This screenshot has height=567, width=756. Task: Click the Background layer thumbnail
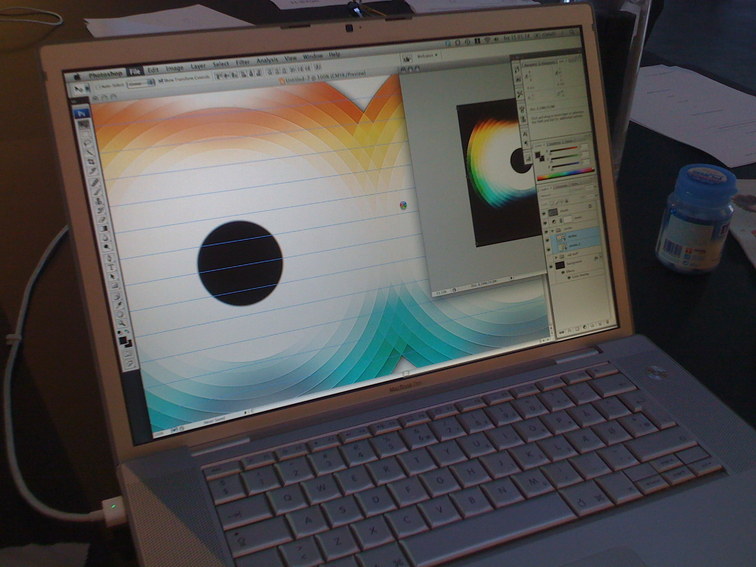[x=560, y=265]
